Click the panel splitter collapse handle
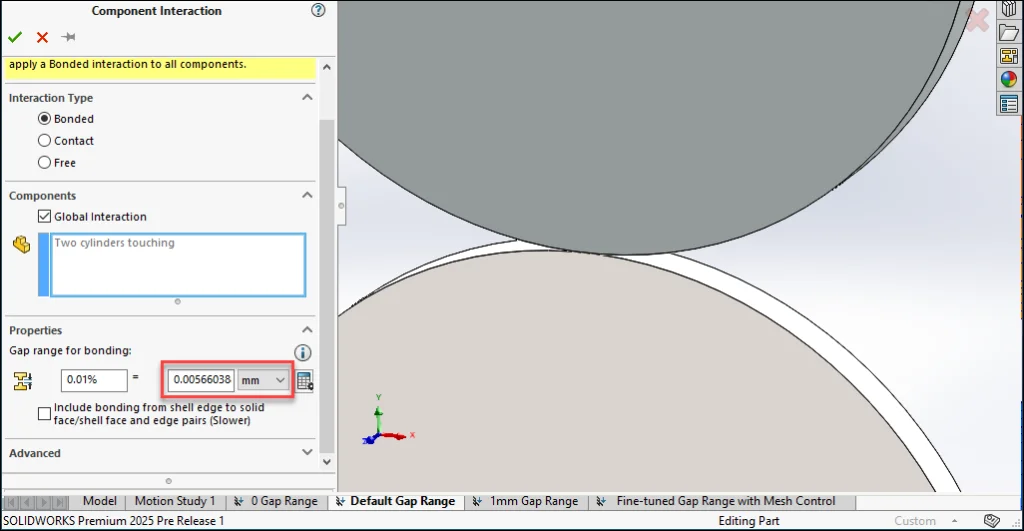The height and width of the screenshot is (531, 1024). point(341,206)
